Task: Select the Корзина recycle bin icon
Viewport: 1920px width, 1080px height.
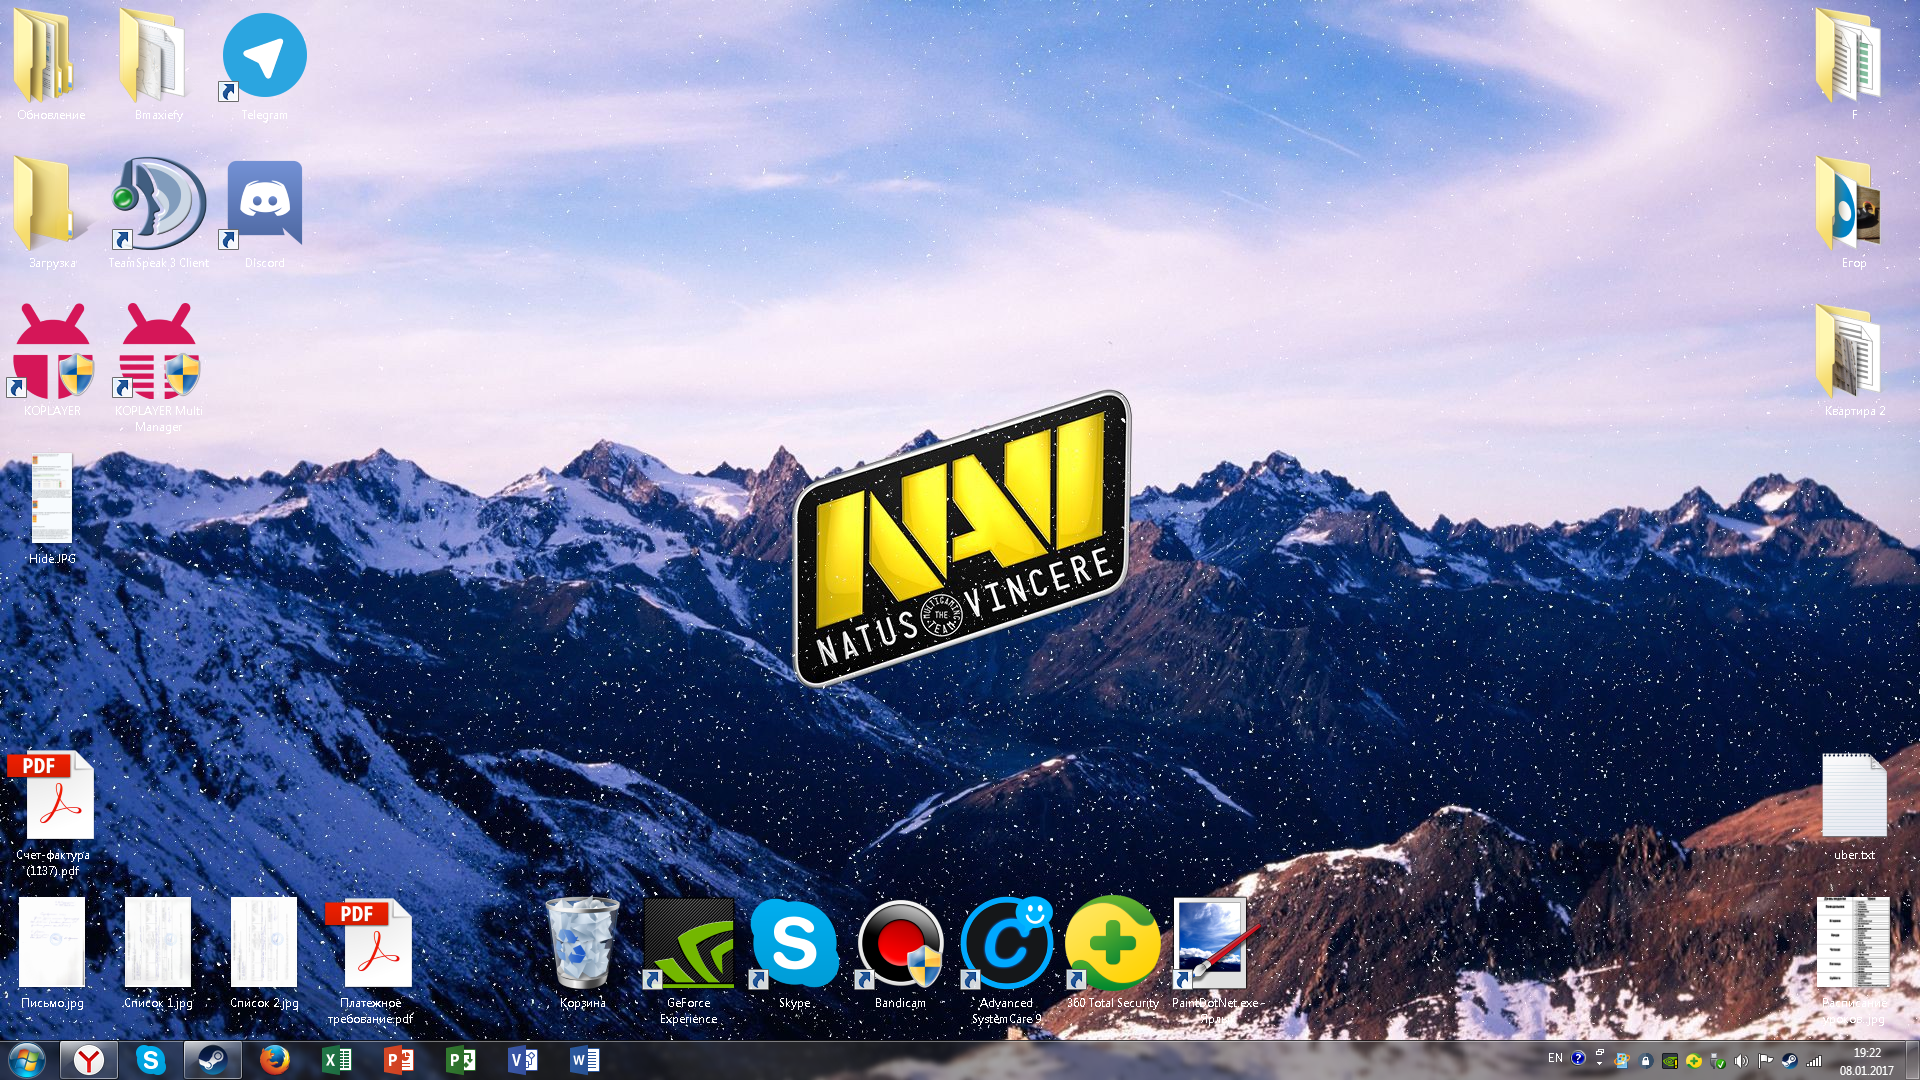Action: coord(582,954)
